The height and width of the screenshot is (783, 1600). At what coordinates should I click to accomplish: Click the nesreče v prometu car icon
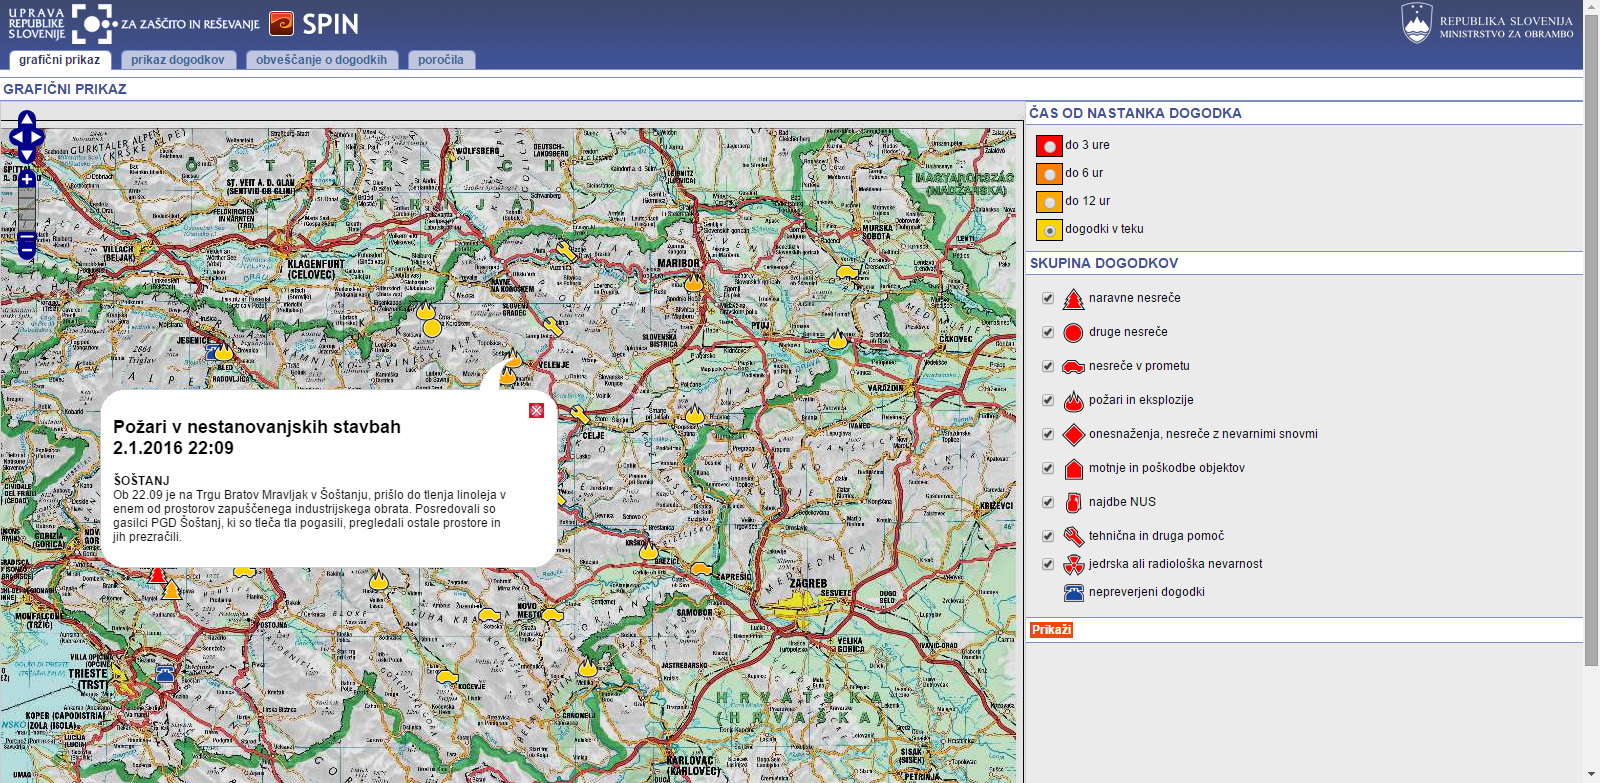[1073, 367]
